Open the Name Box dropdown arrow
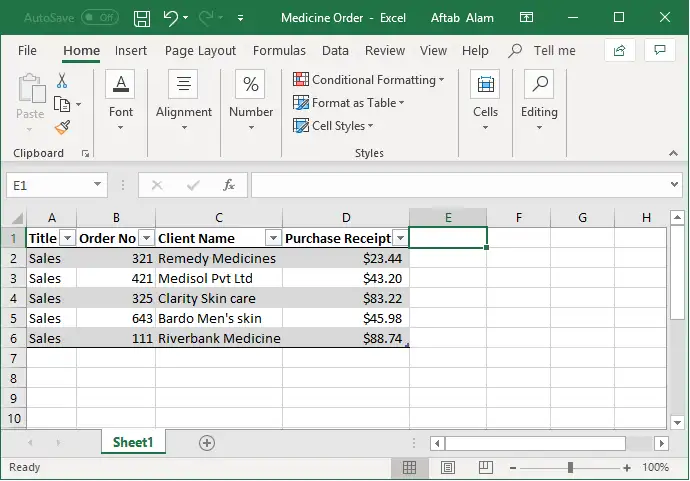The height and width of the screenshot is (481, 690). (x=97, y=184)
